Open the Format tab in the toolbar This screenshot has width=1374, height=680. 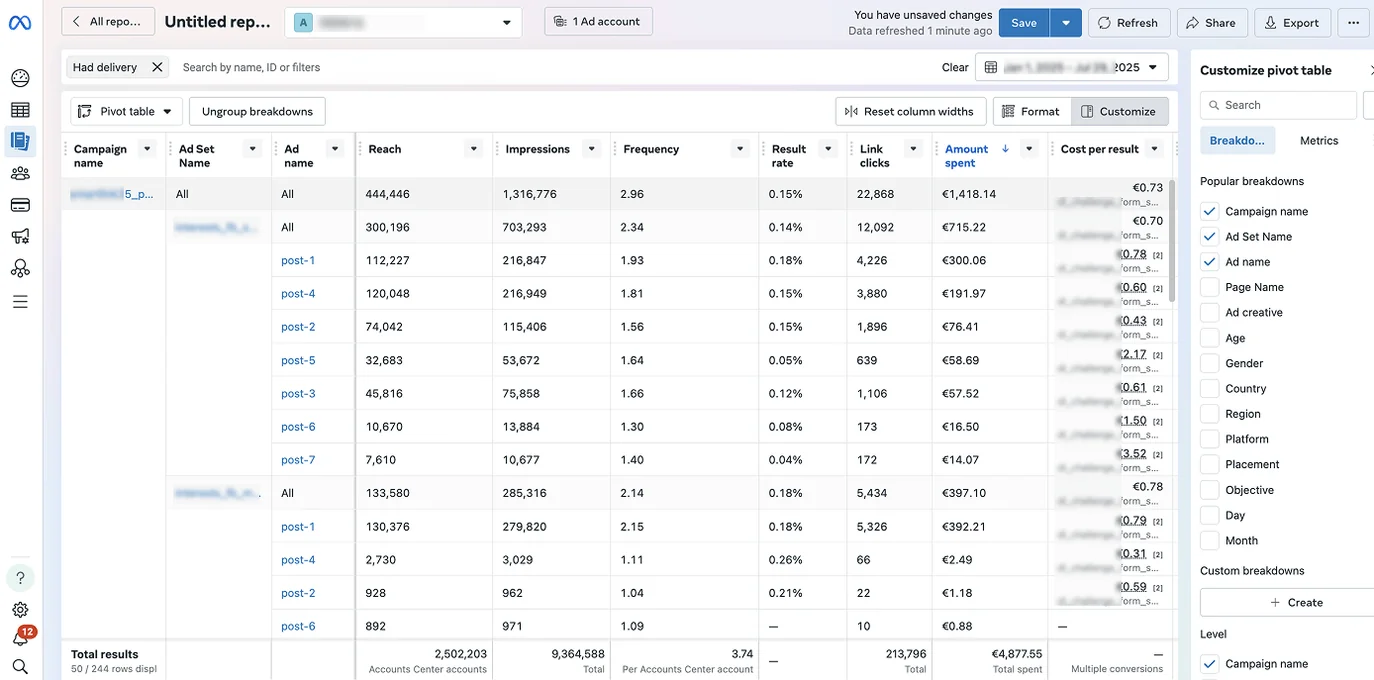(x=1030, y=111)
